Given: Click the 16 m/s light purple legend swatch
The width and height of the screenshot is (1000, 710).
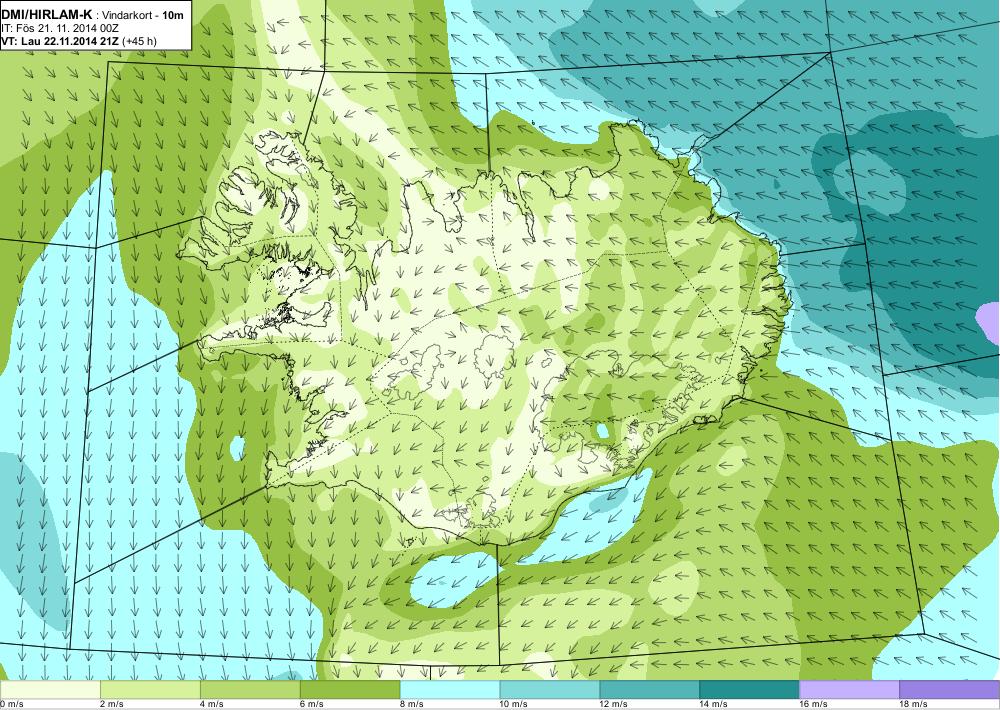Looking at the screenshot, I should pyautogui.click(x=849, y=690).
